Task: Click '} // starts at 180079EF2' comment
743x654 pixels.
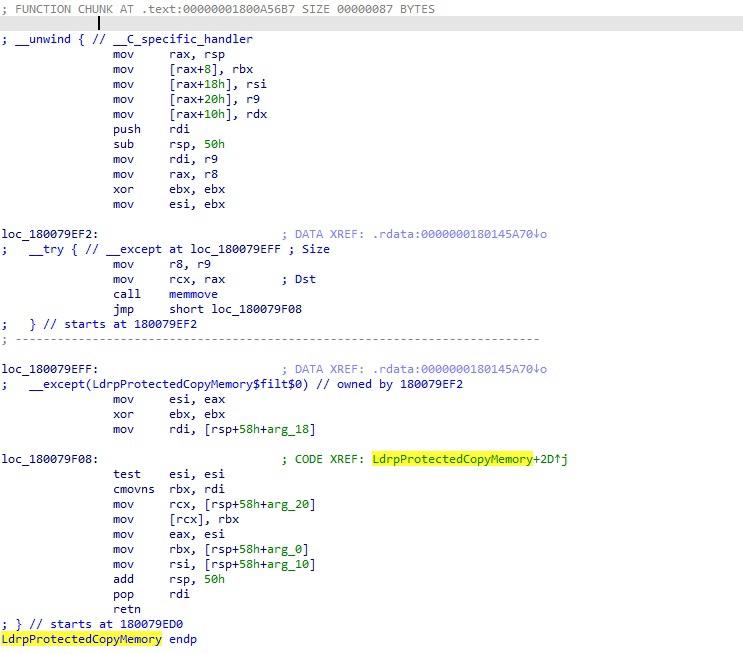Action: pos(113,325)
